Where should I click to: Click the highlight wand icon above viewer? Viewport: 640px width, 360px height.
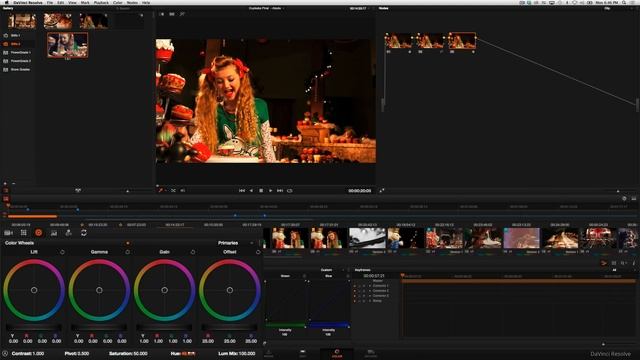[182, 14]
